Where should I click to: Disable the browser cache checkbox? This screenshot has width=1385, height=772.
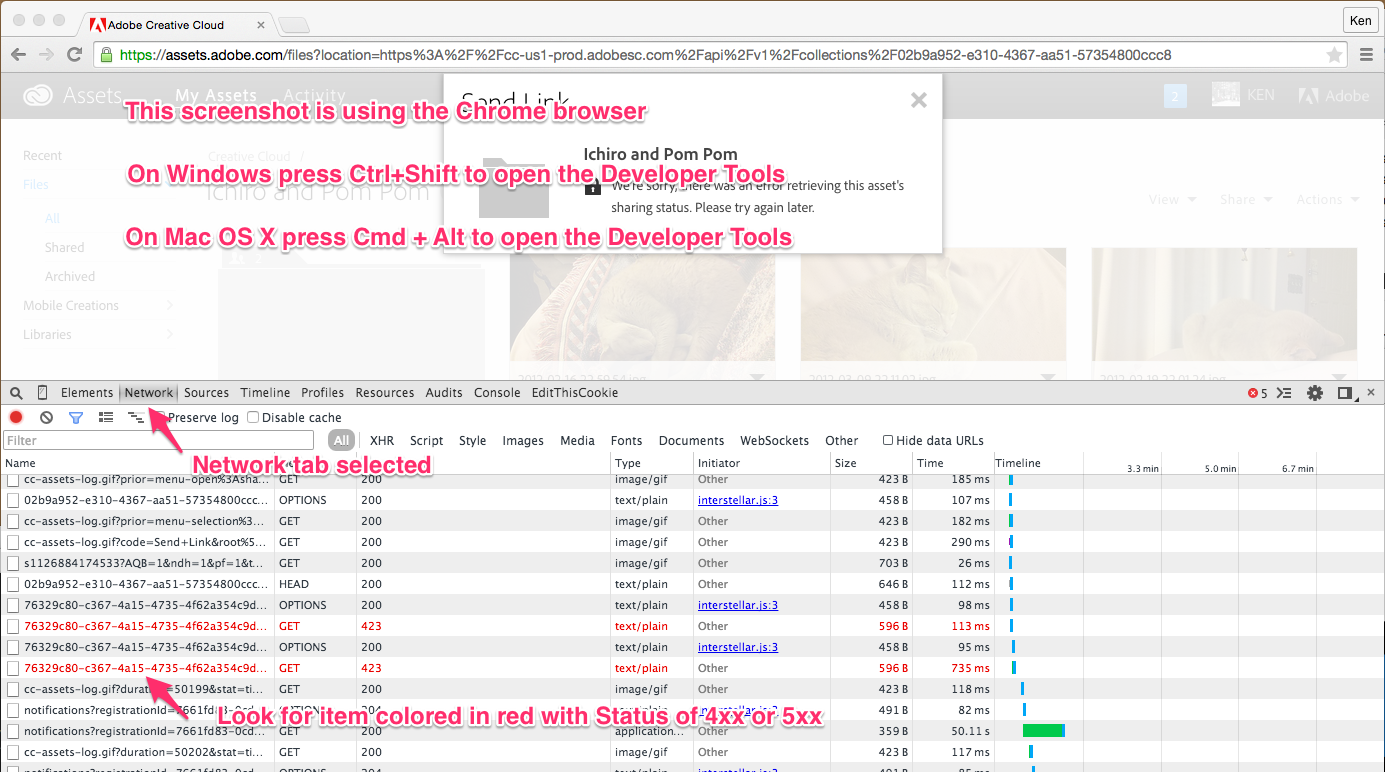pyautogui.click(x=253, y=417)
